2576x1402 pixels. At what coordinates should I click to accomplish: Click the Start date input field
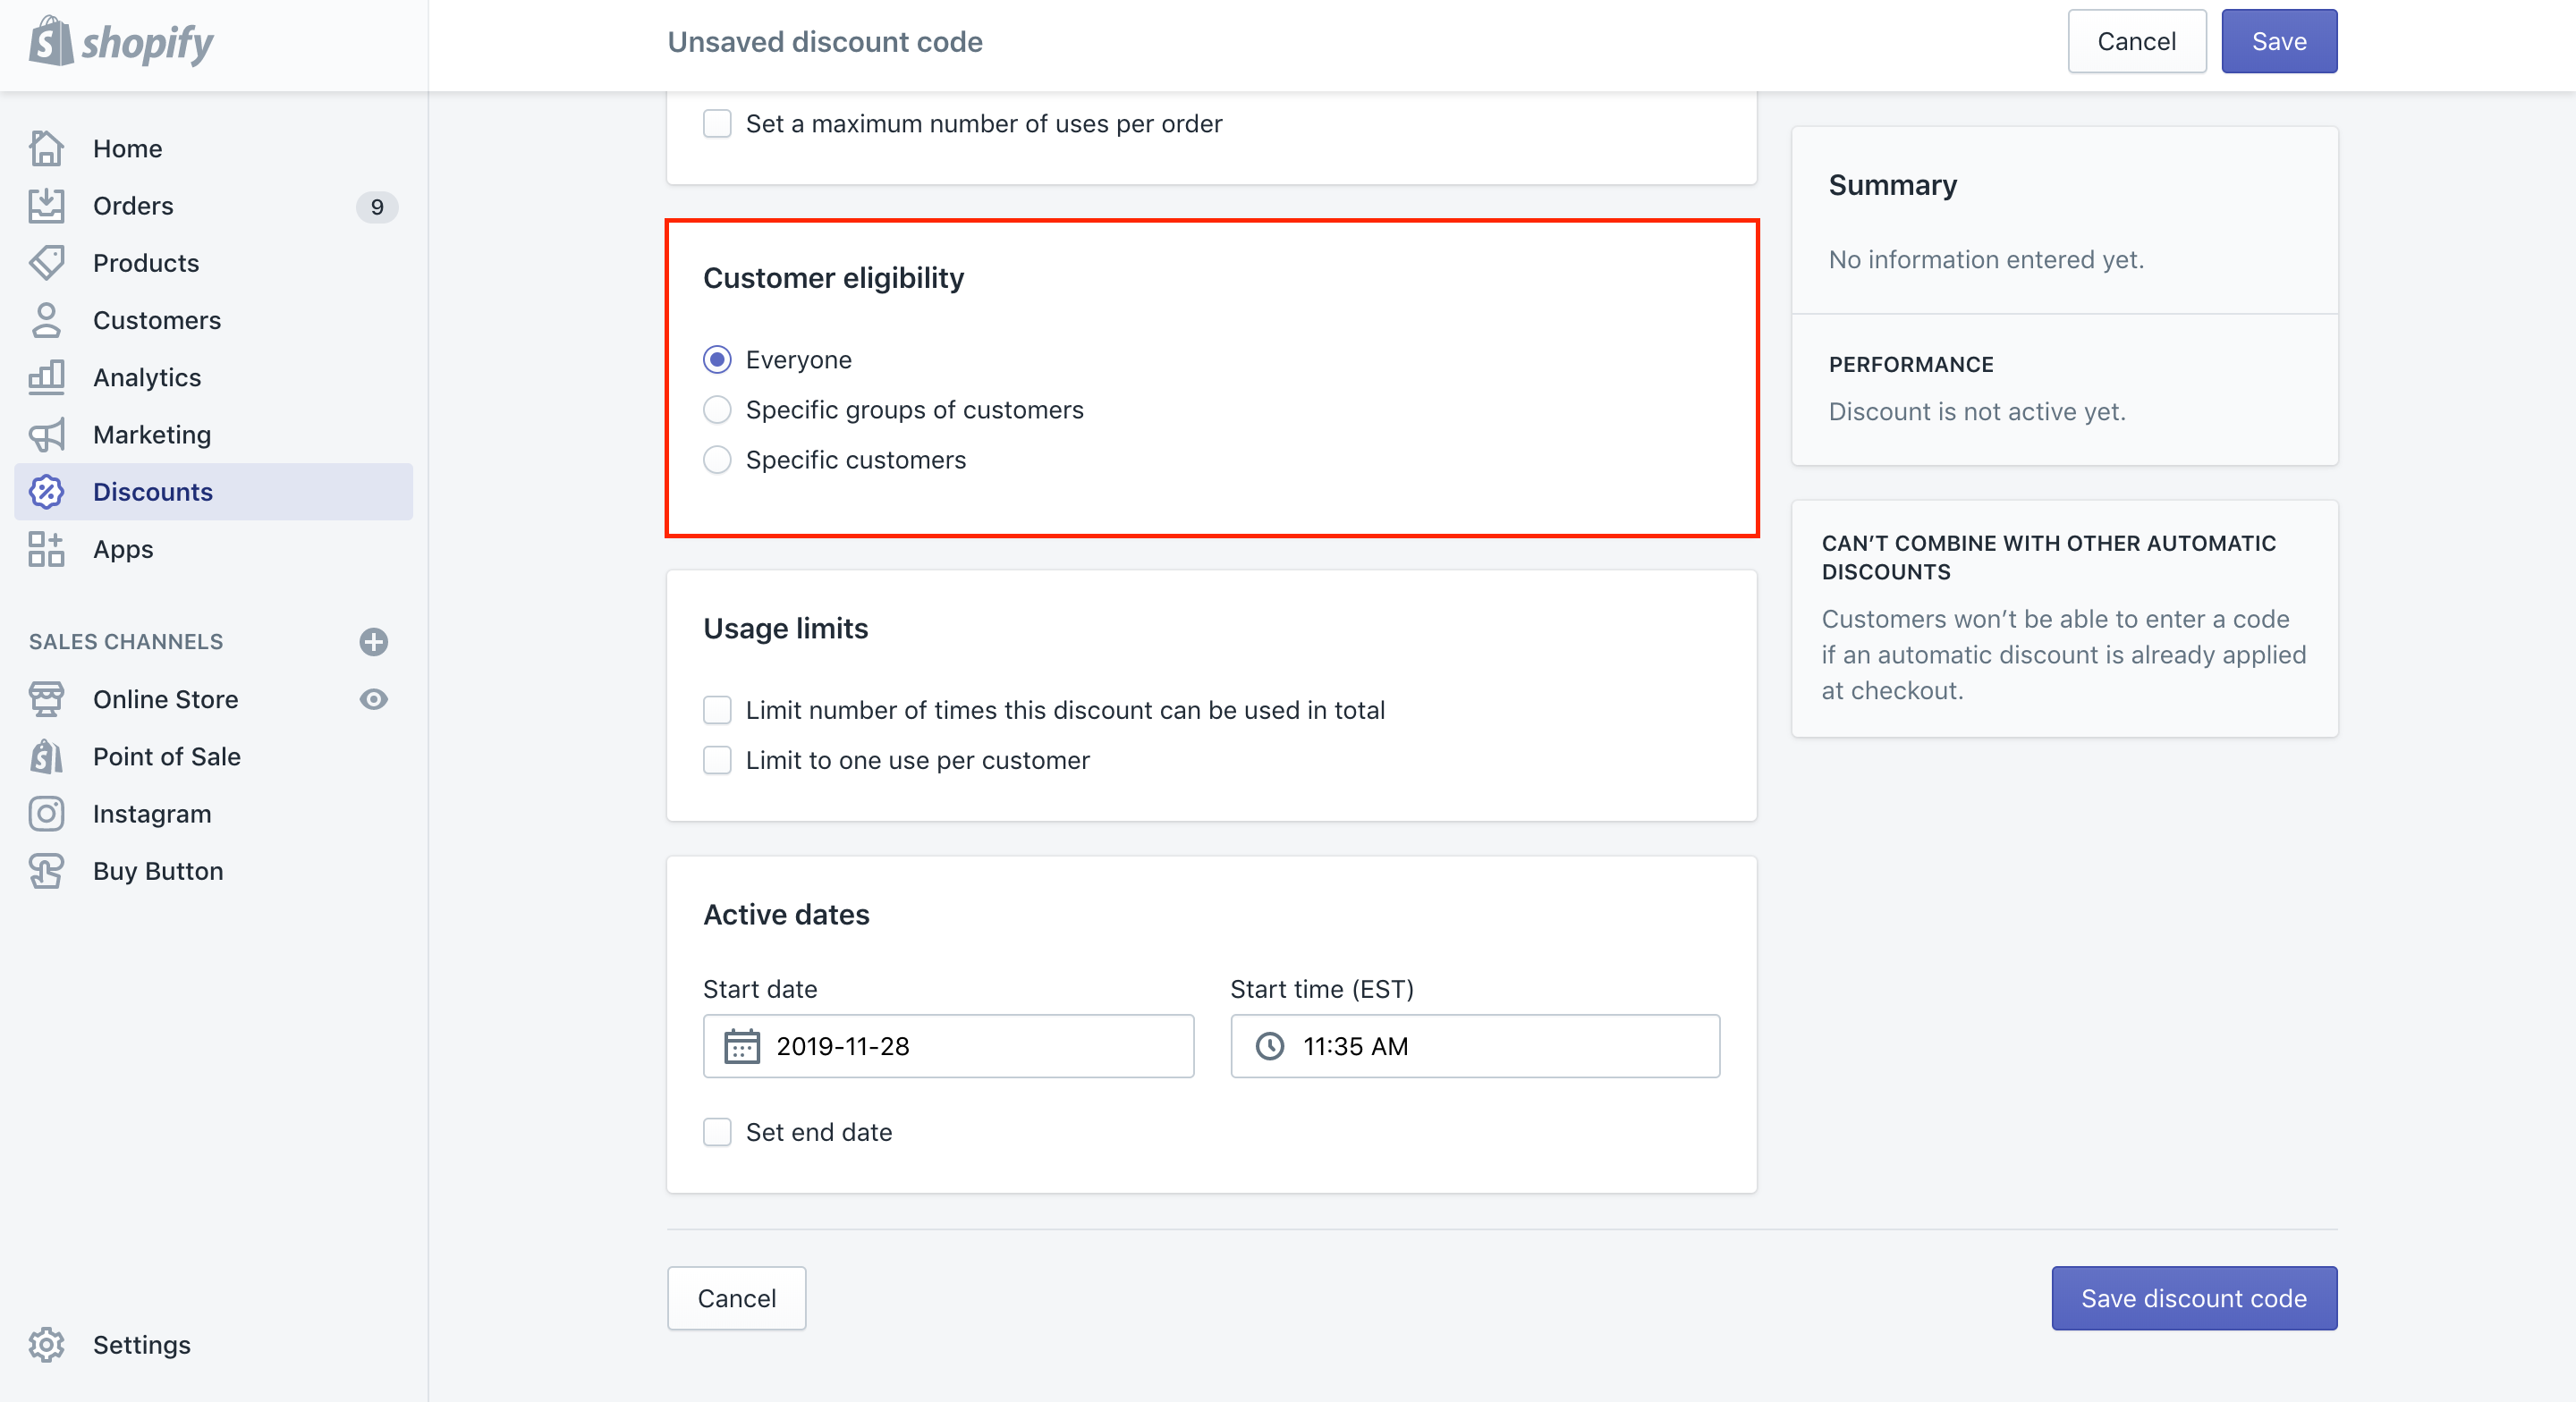tap(950, 1044)
